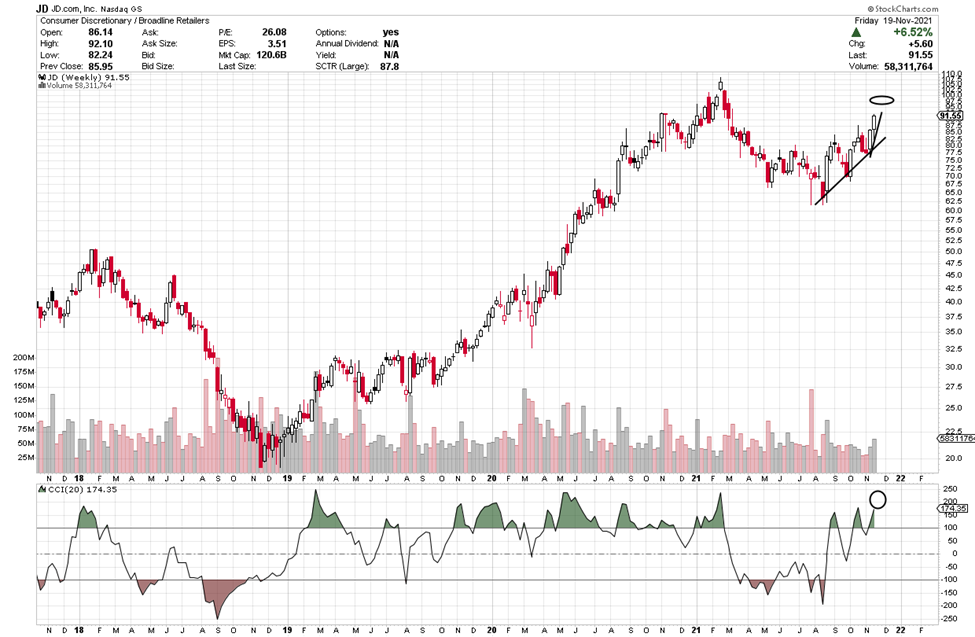This screenshot has height=637, width=975.
Task: Select the Low value 82.24
Action: tap(100, 55)
